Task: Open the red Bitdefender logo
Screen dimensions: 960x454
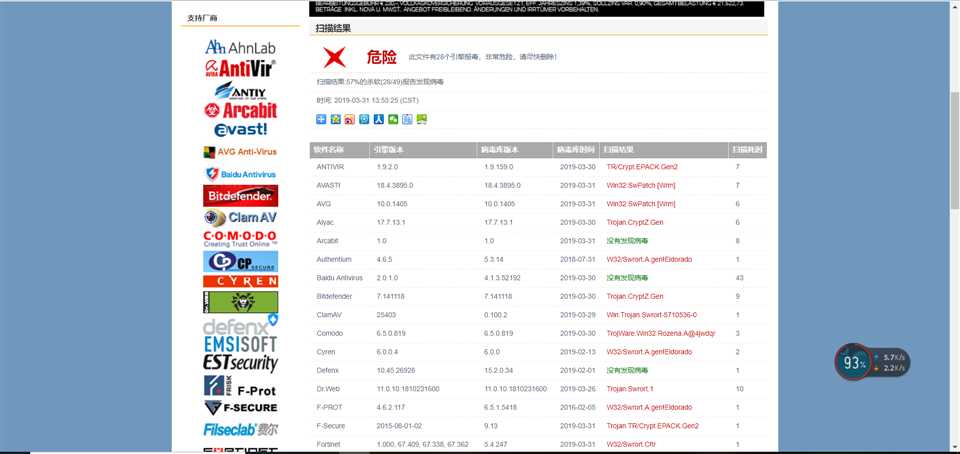Action: tap(241, 196)
